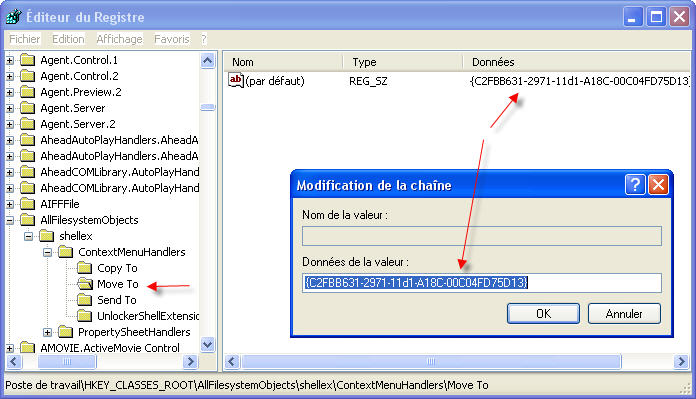This screenshot has height=399, width=696.
Task: Click the Copy To folder icon
Action: pyautogui.click(x=84, y=268)
